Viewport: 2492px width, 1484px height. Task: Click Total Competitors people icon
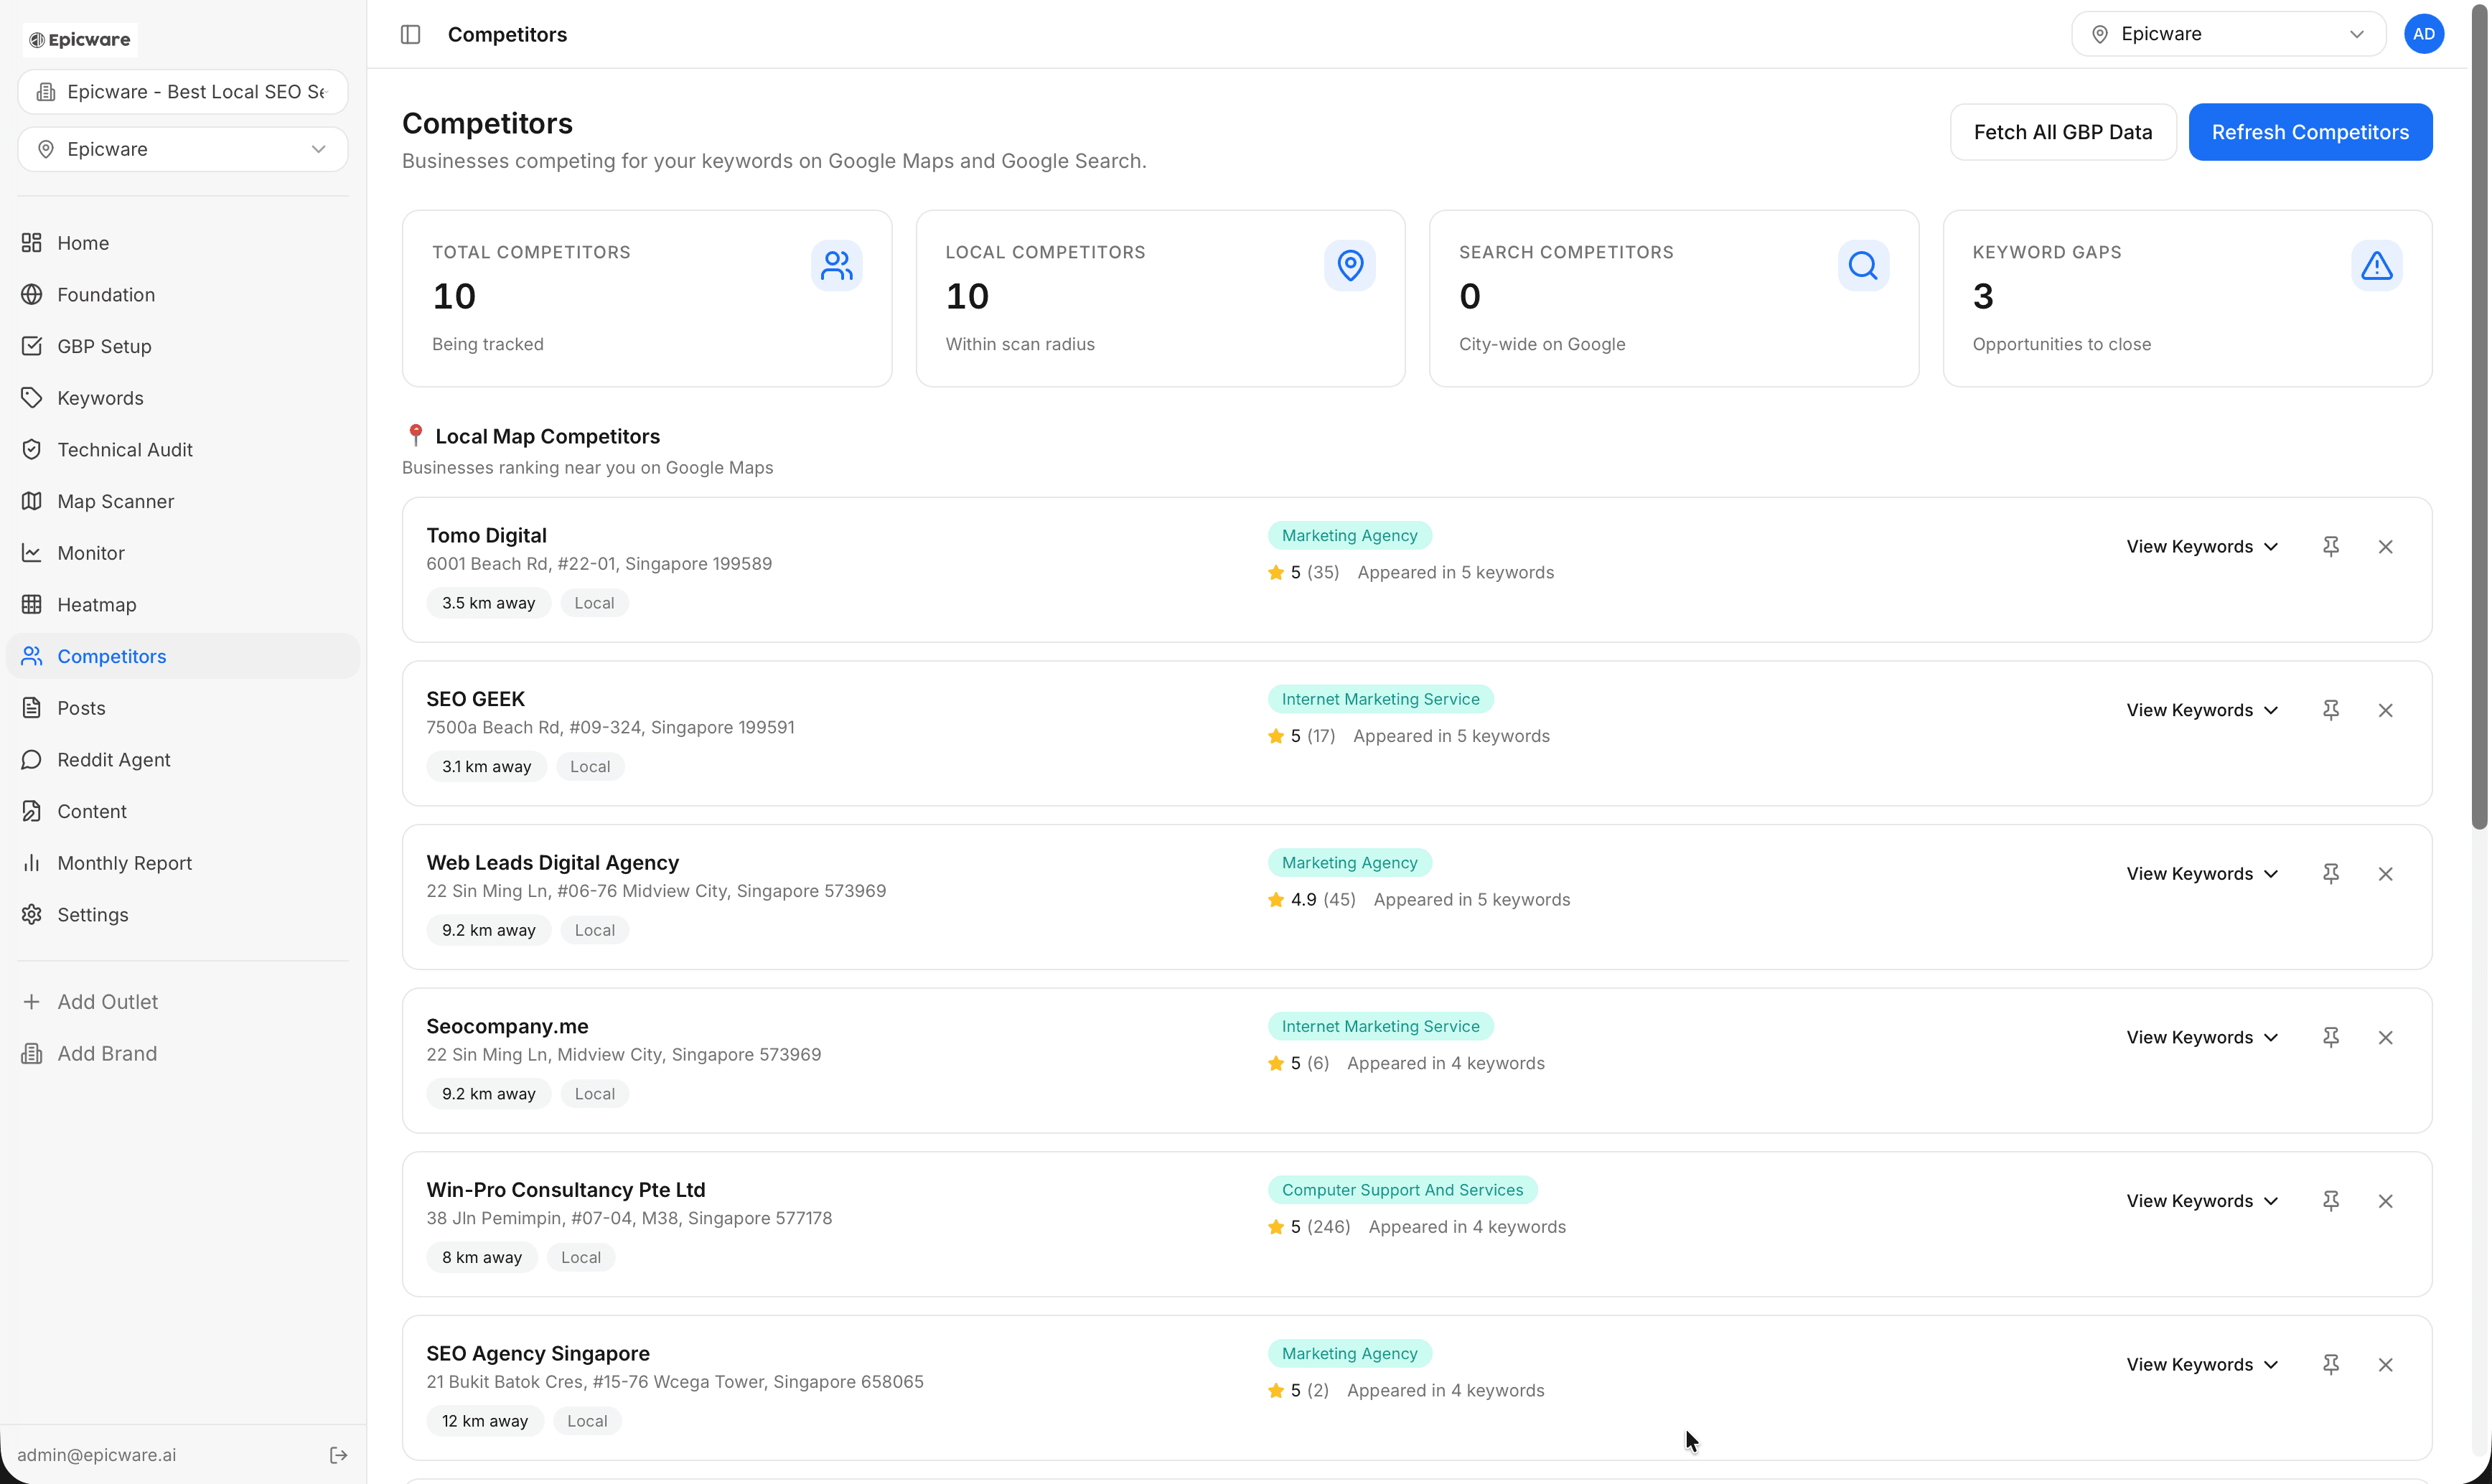(x=836, y=265)
